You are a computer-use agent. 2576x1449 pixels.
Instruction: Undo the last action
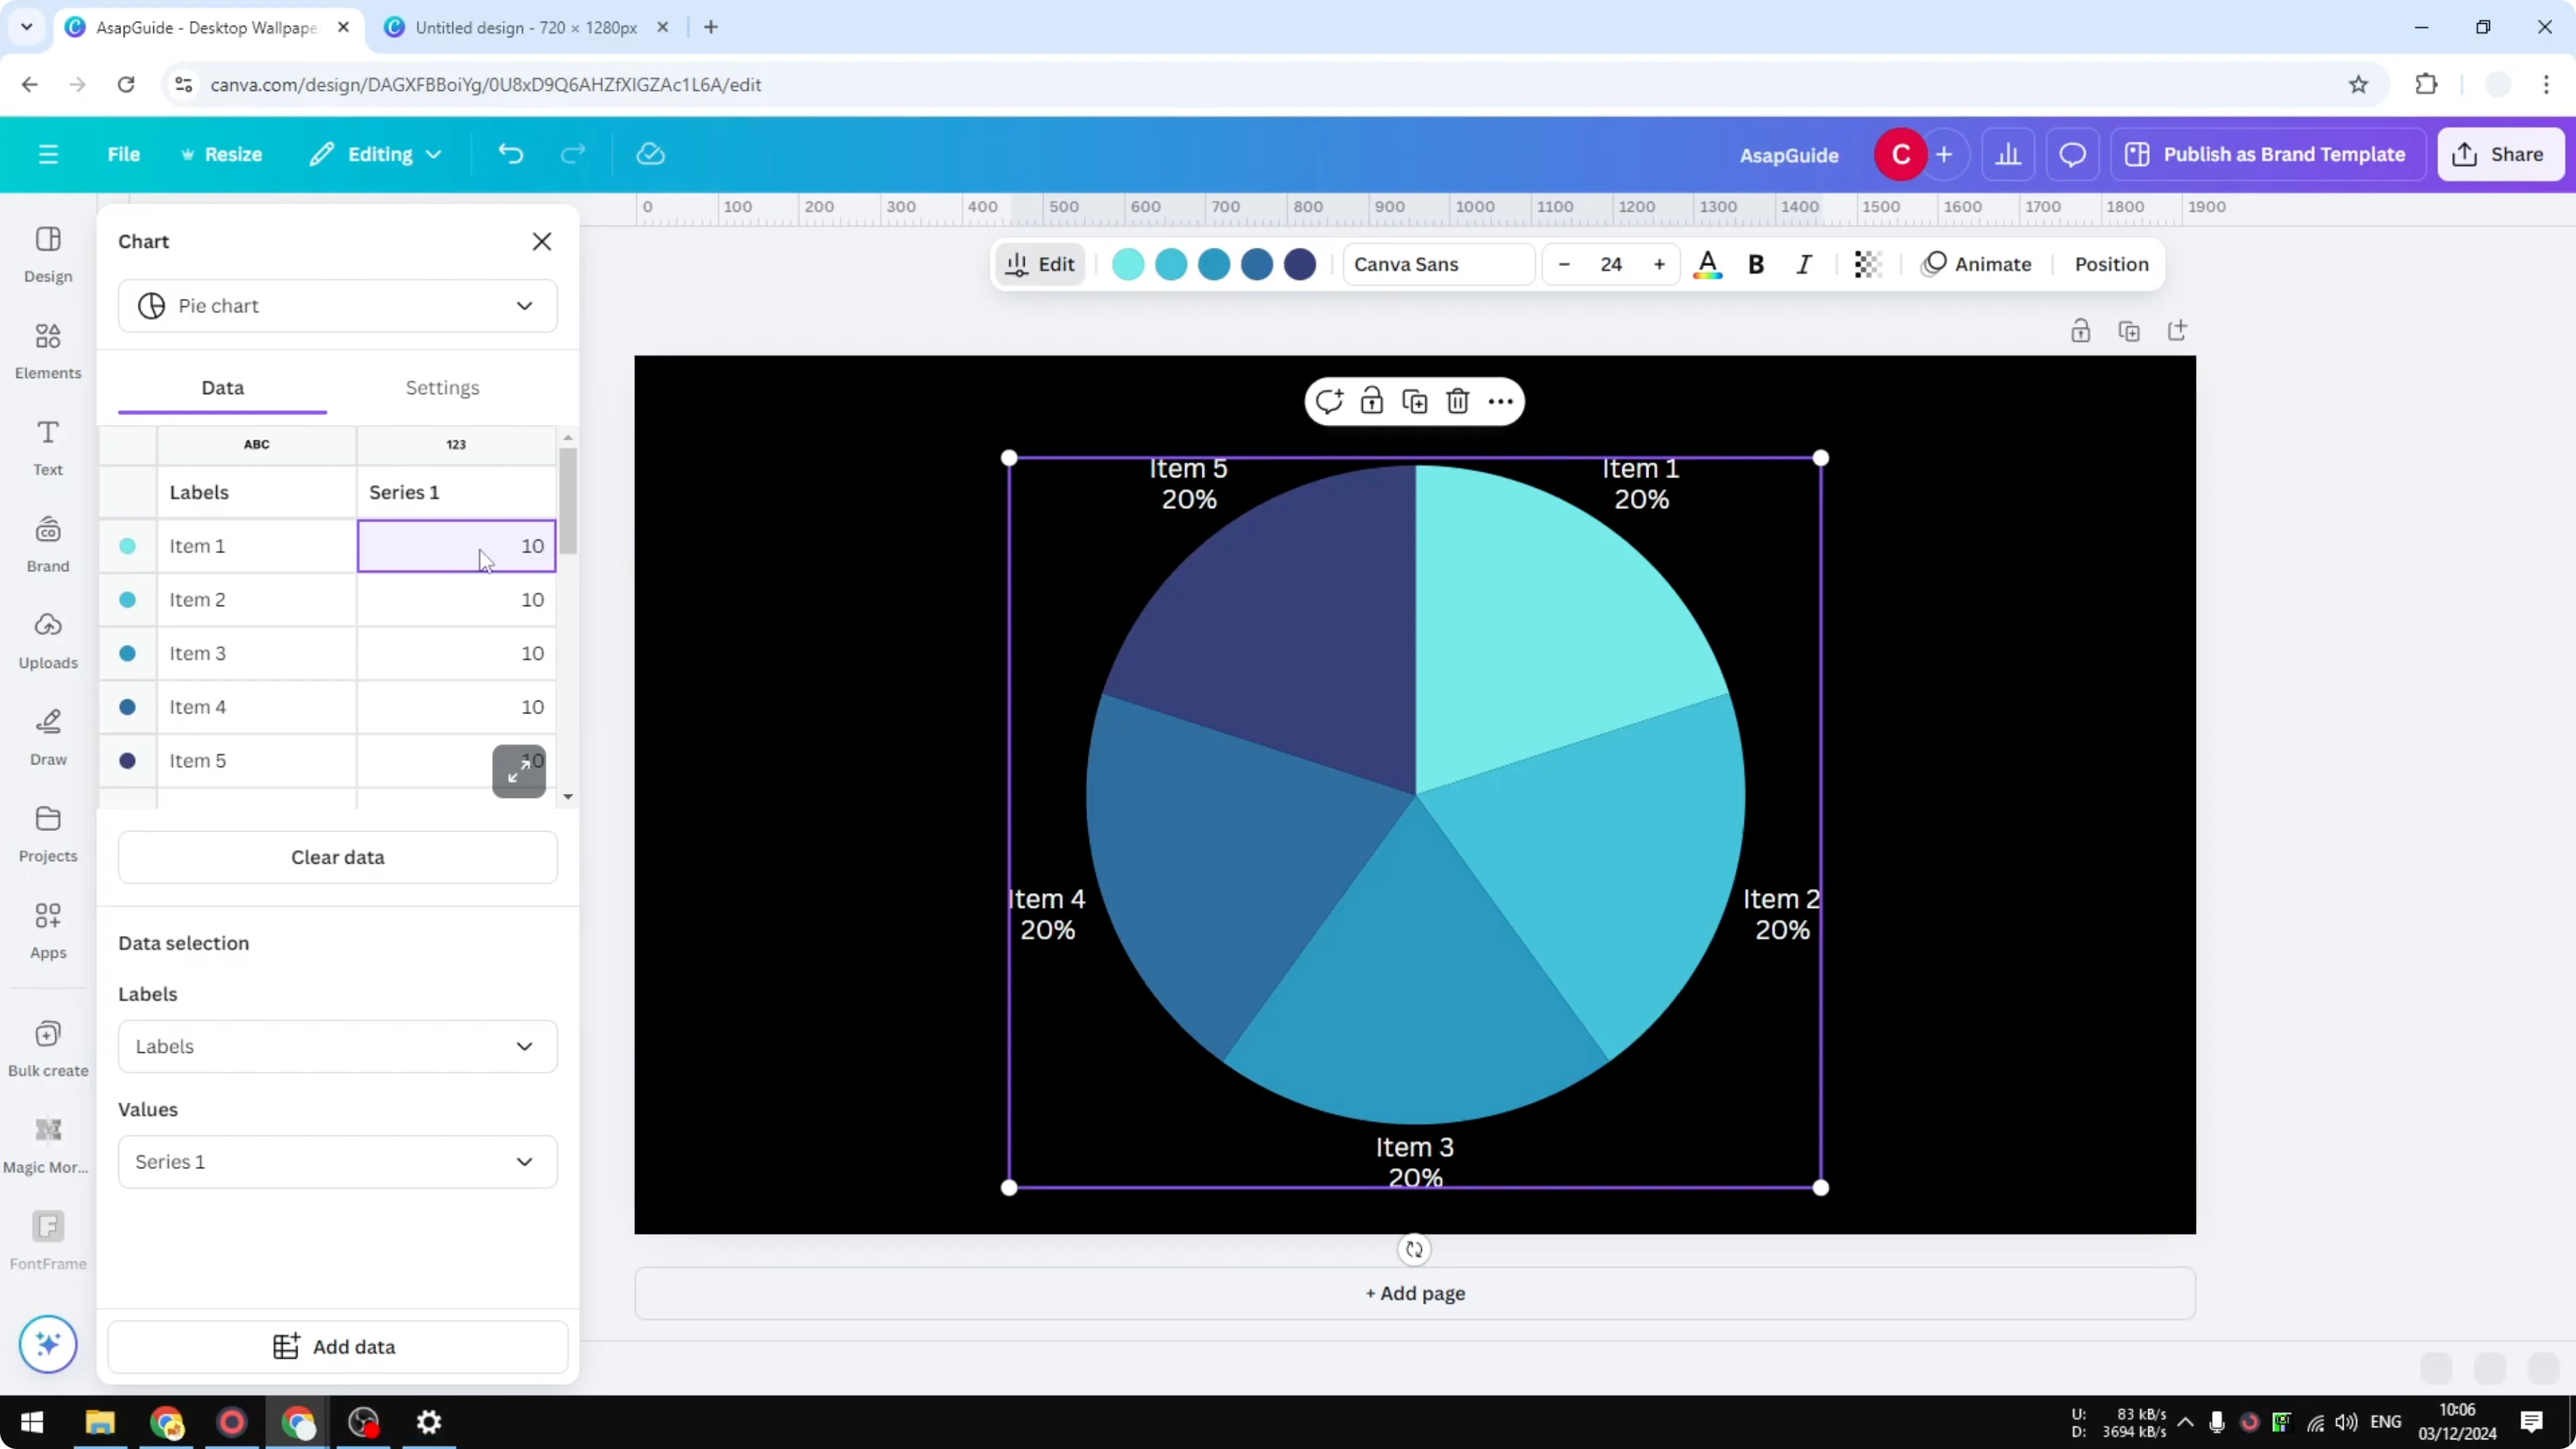point(510,153)
